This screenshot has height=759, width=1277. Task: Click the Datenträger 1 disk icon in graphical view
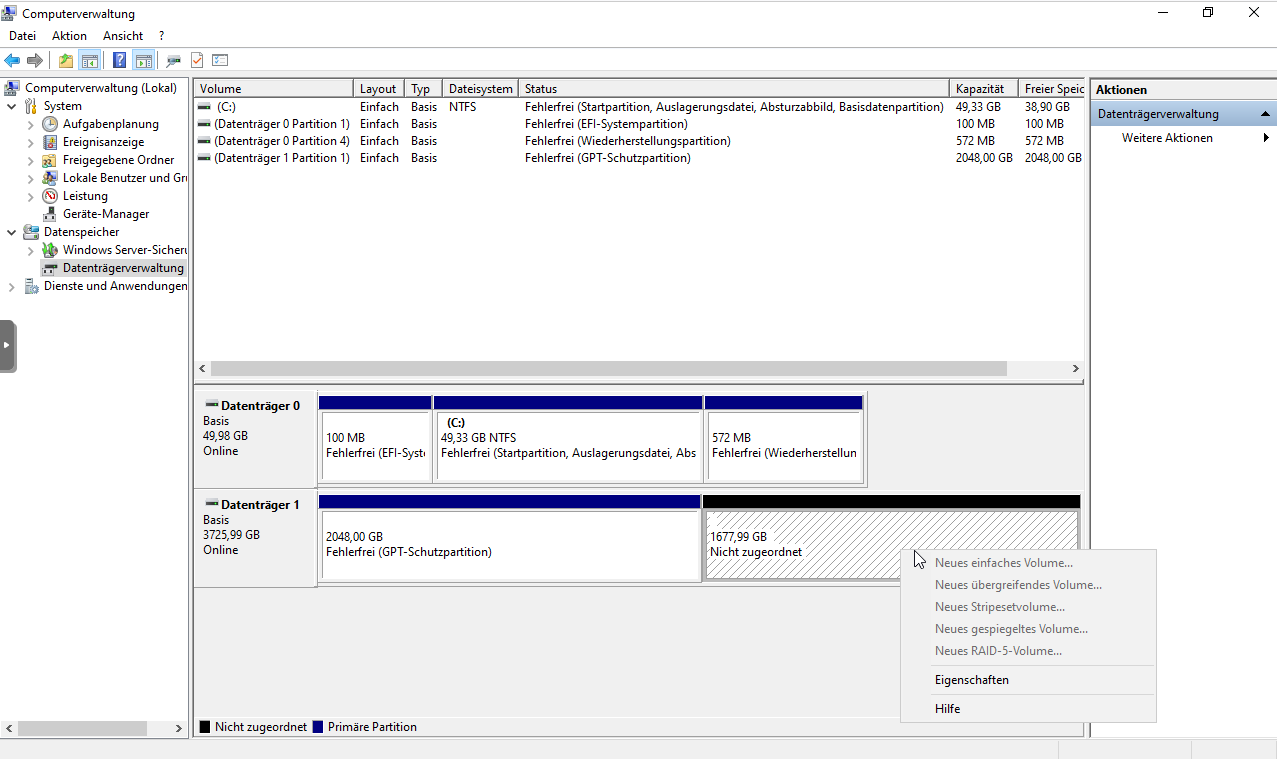[x=211, y=505]
